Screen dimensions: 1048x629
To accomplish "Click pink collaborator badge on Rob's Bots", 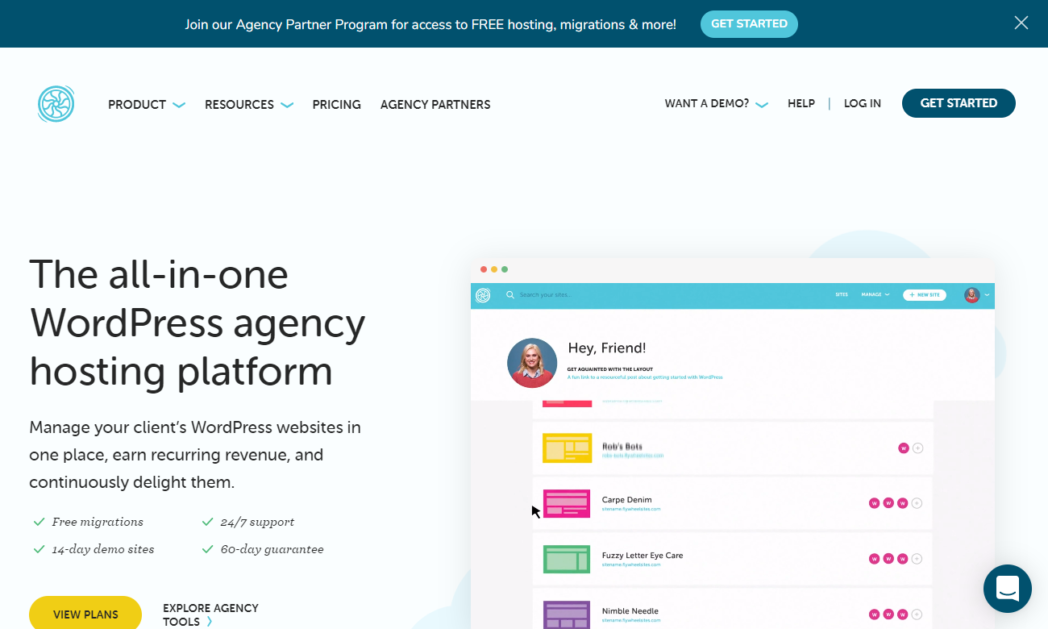I will (903, 448).
